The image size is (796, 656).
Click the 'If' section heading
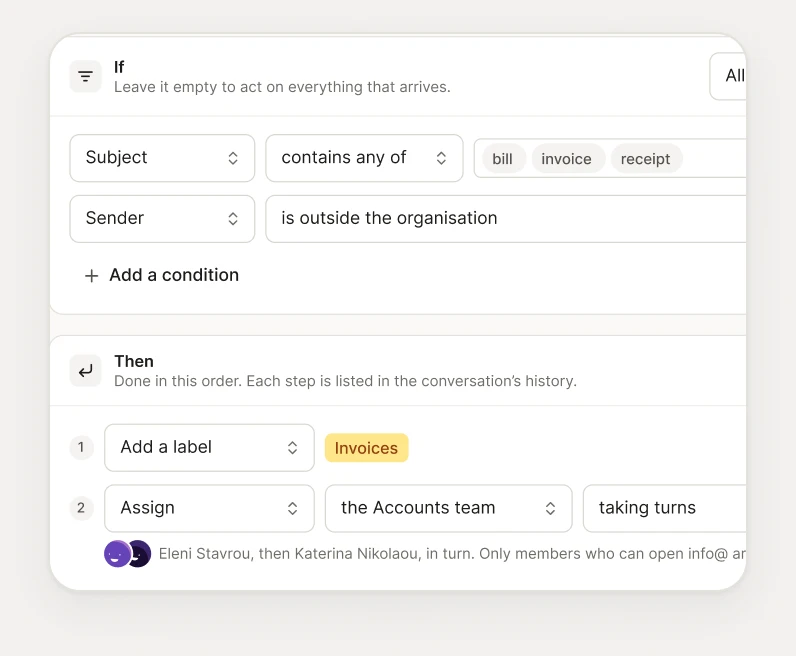(119, 67)
